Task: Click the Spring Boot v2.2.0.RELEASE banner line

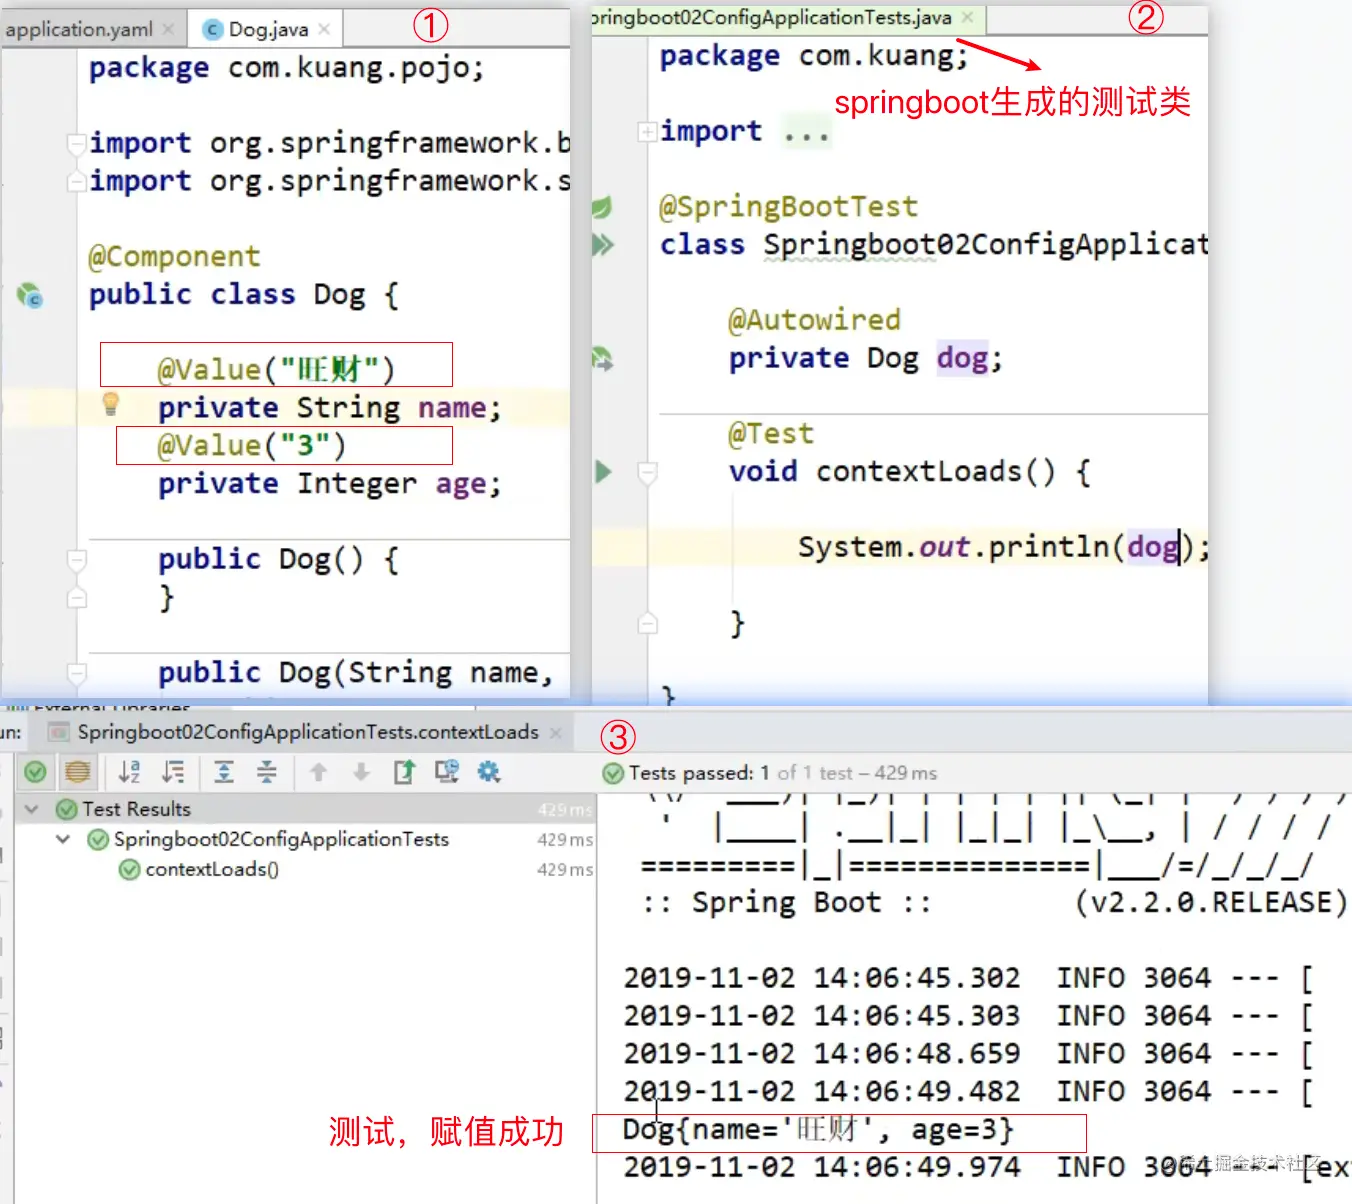Action: [x=994, y=903]
